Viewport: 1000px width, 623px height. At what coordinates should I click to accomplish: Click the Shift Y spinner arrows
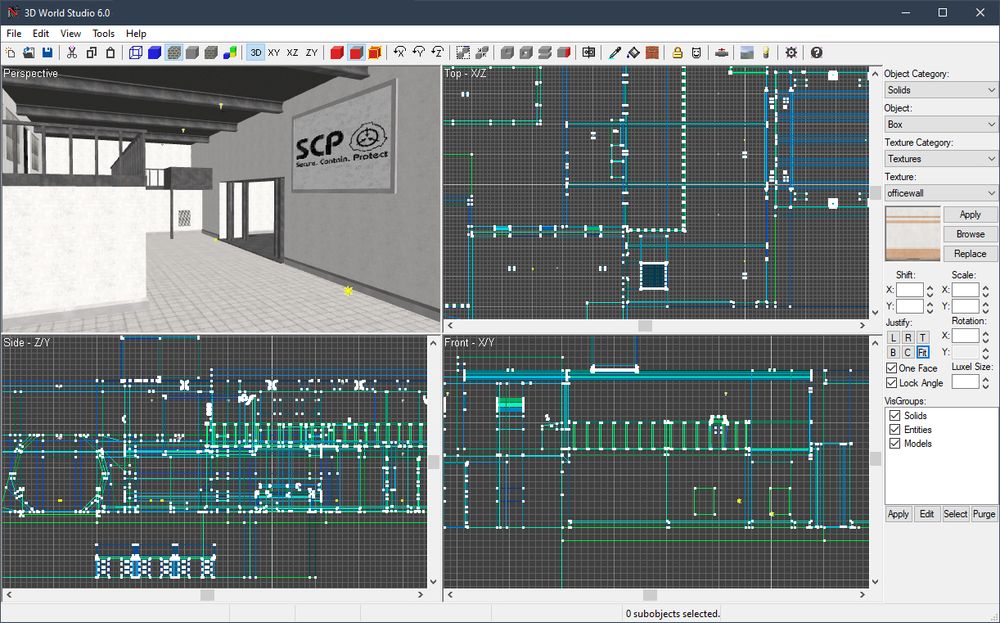[x=930, y=307]
